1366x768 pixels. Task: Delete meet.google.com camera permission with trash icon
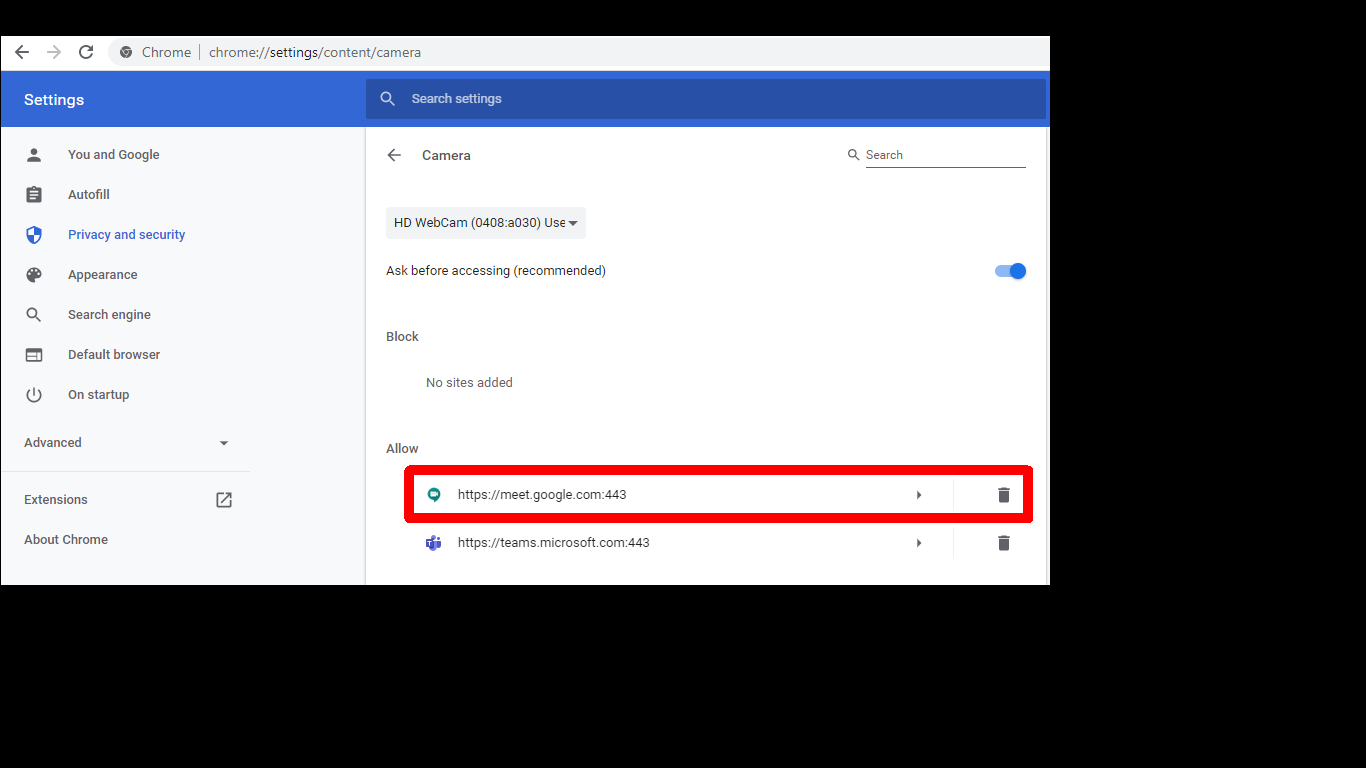(x=1004, y=495)
